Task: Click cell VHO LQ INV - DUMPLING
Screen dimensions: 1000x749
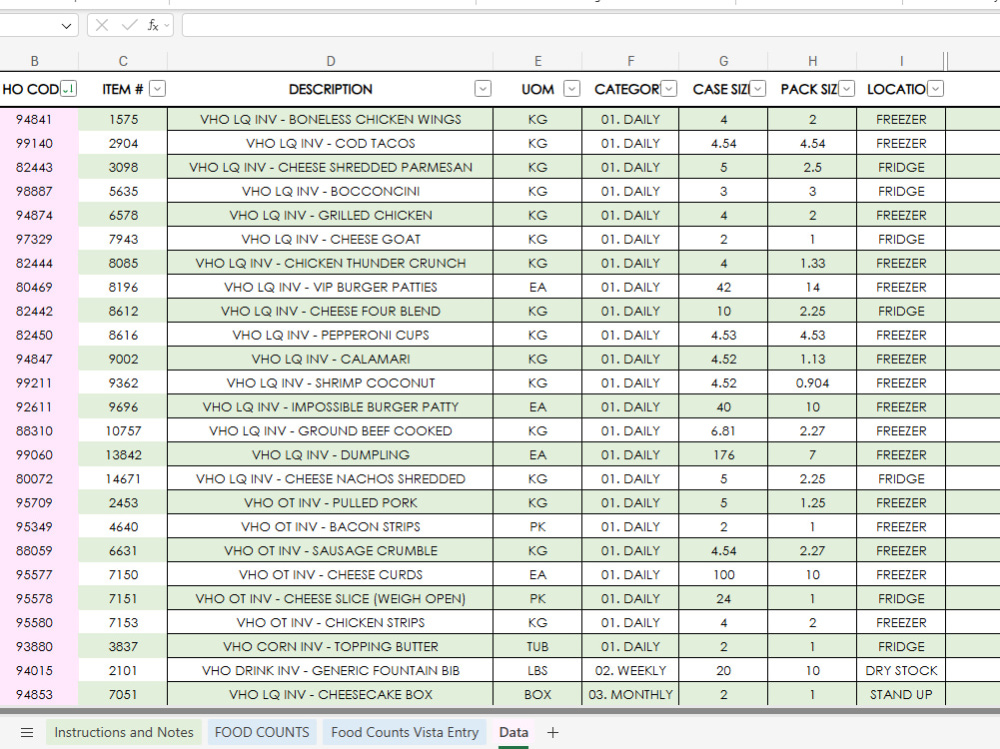Action: (330, 455)
